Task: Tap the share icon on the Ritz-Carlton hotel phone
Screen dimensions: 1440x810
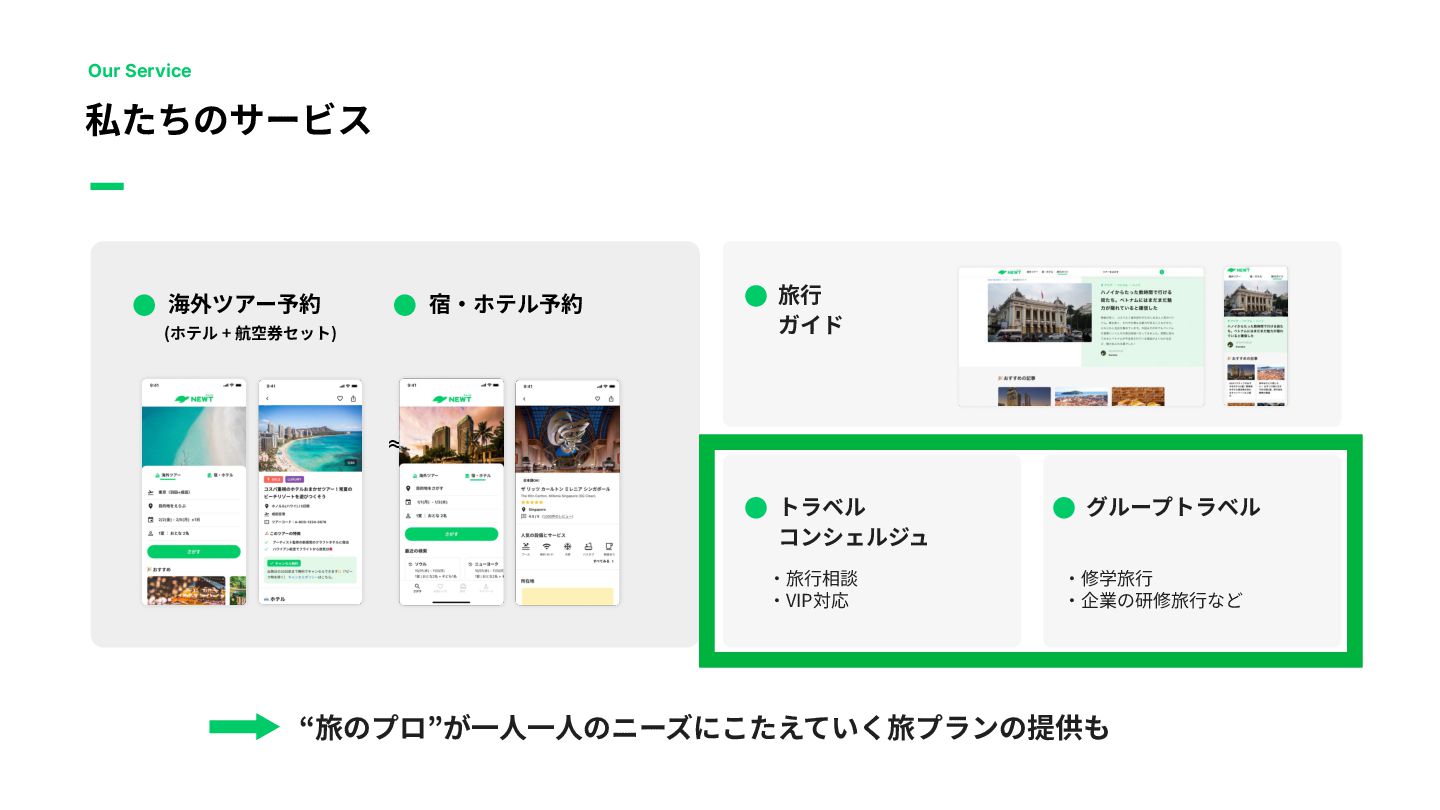Action: (x=611, y=398)
